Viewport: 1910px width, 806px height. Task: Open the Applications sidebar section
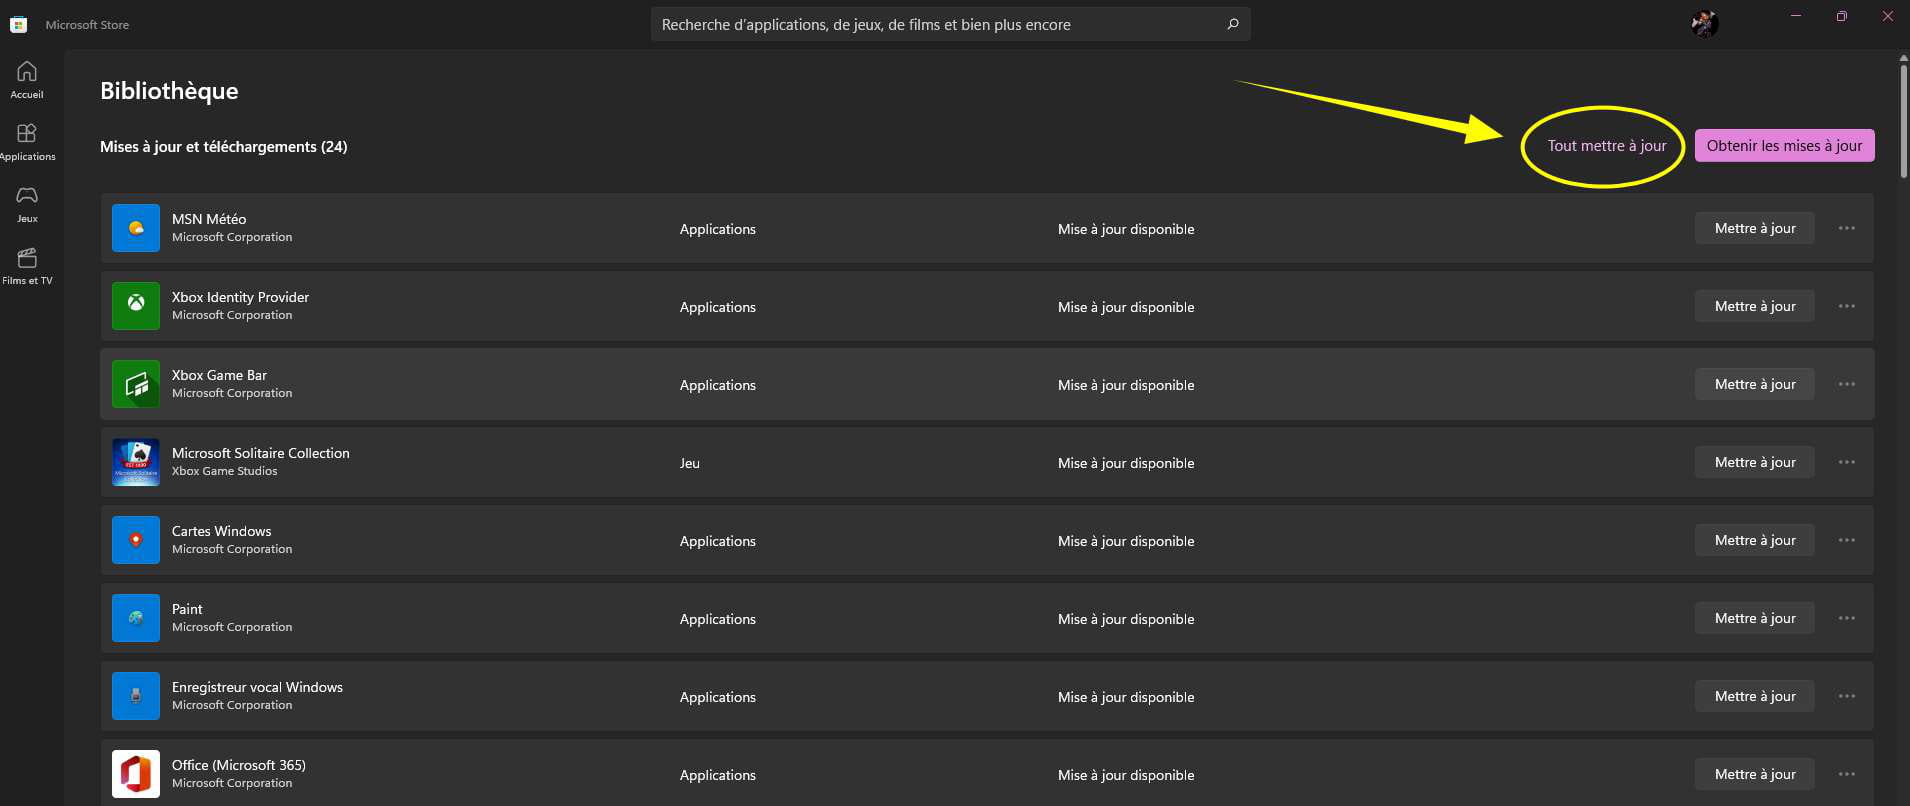click(x=27, y=142)
